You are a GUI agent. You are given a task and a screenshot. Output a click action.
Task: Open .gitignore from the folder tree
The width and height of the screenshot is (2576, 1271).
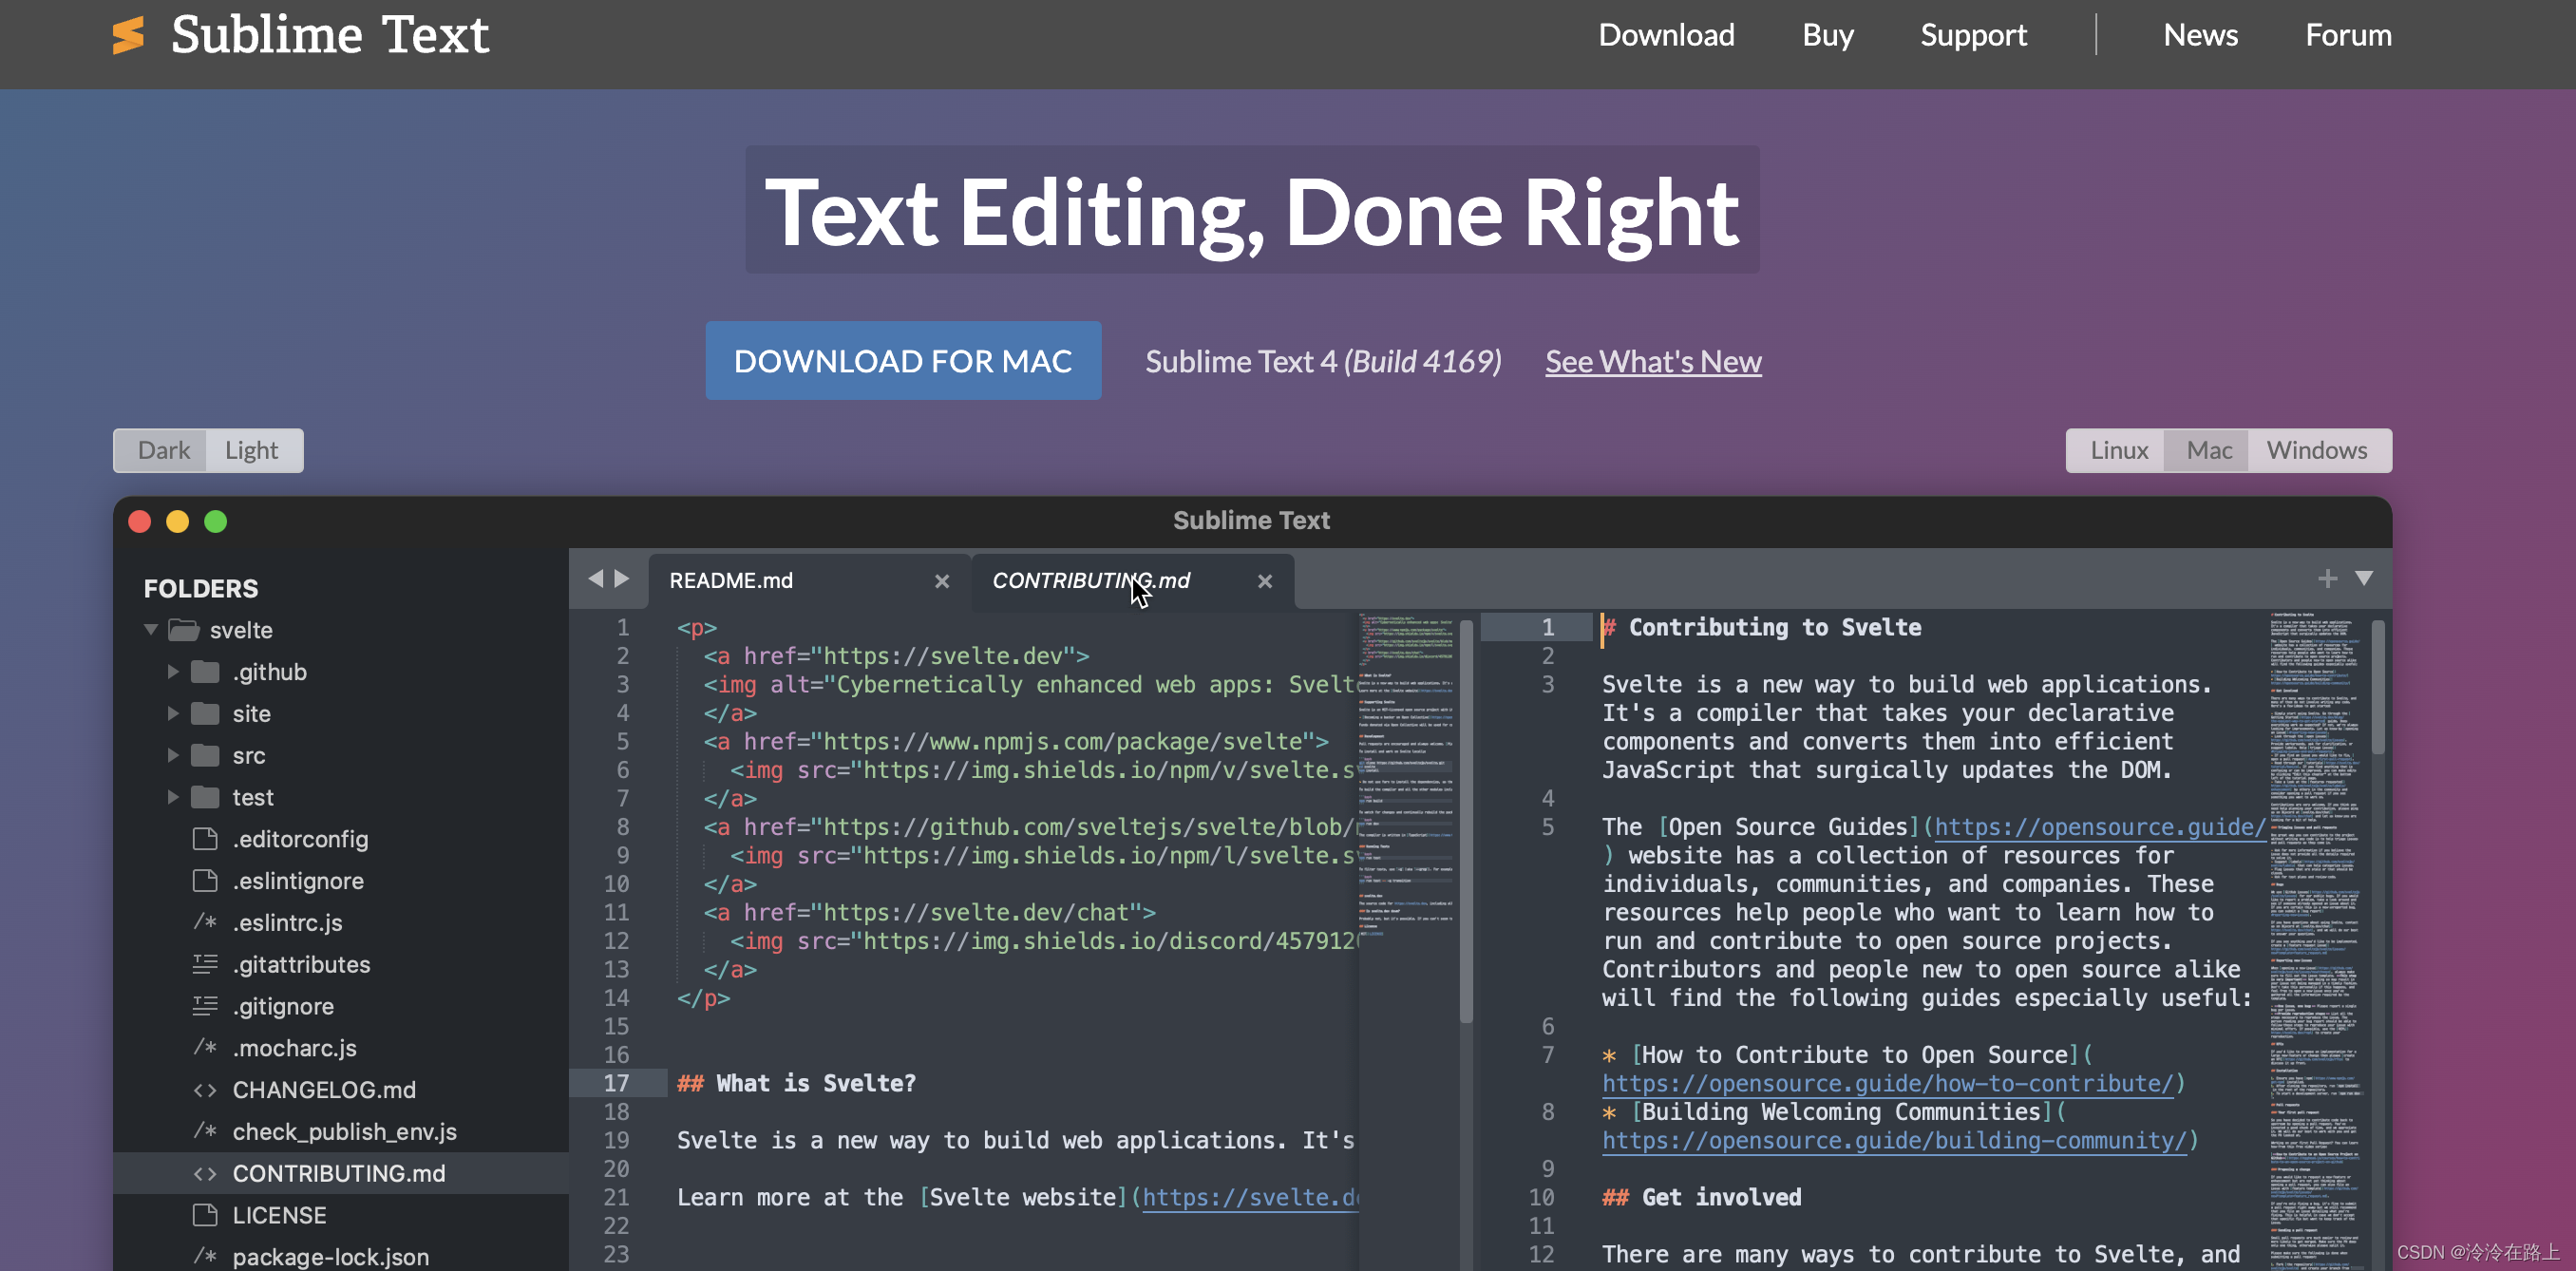pyautogui.click(x=283, y=1006)
